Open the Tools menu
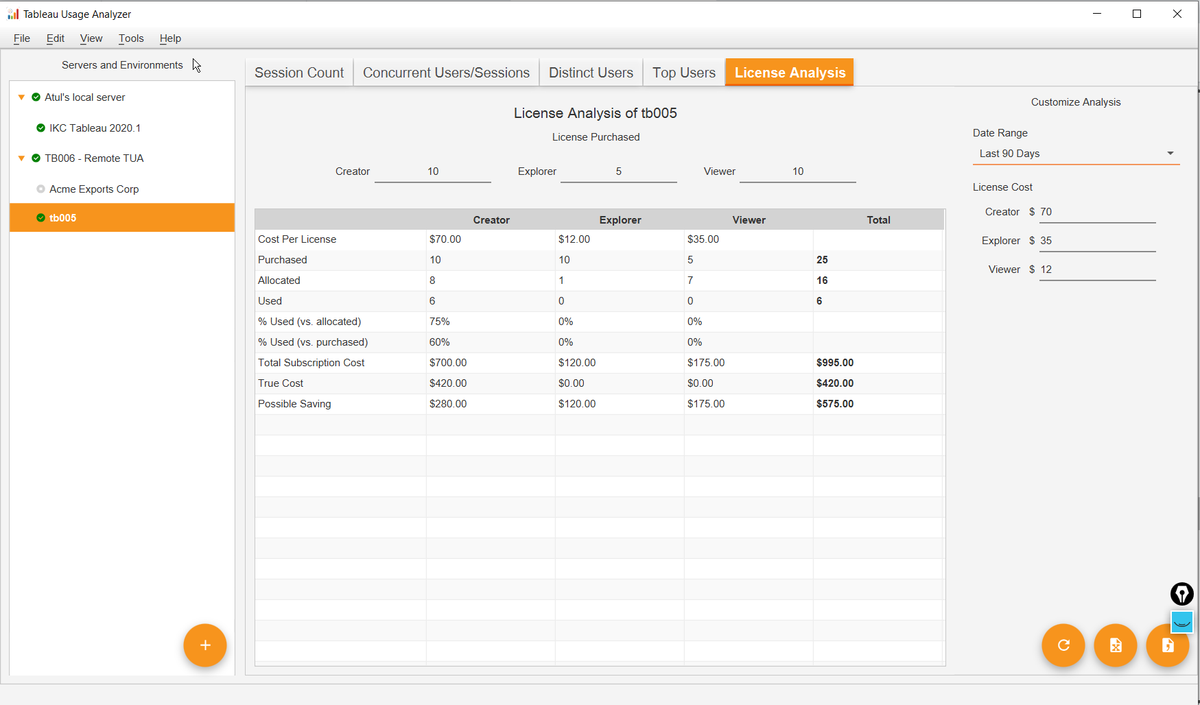The height and width of the screenshot is (705, 1200). tap(131, 38)
